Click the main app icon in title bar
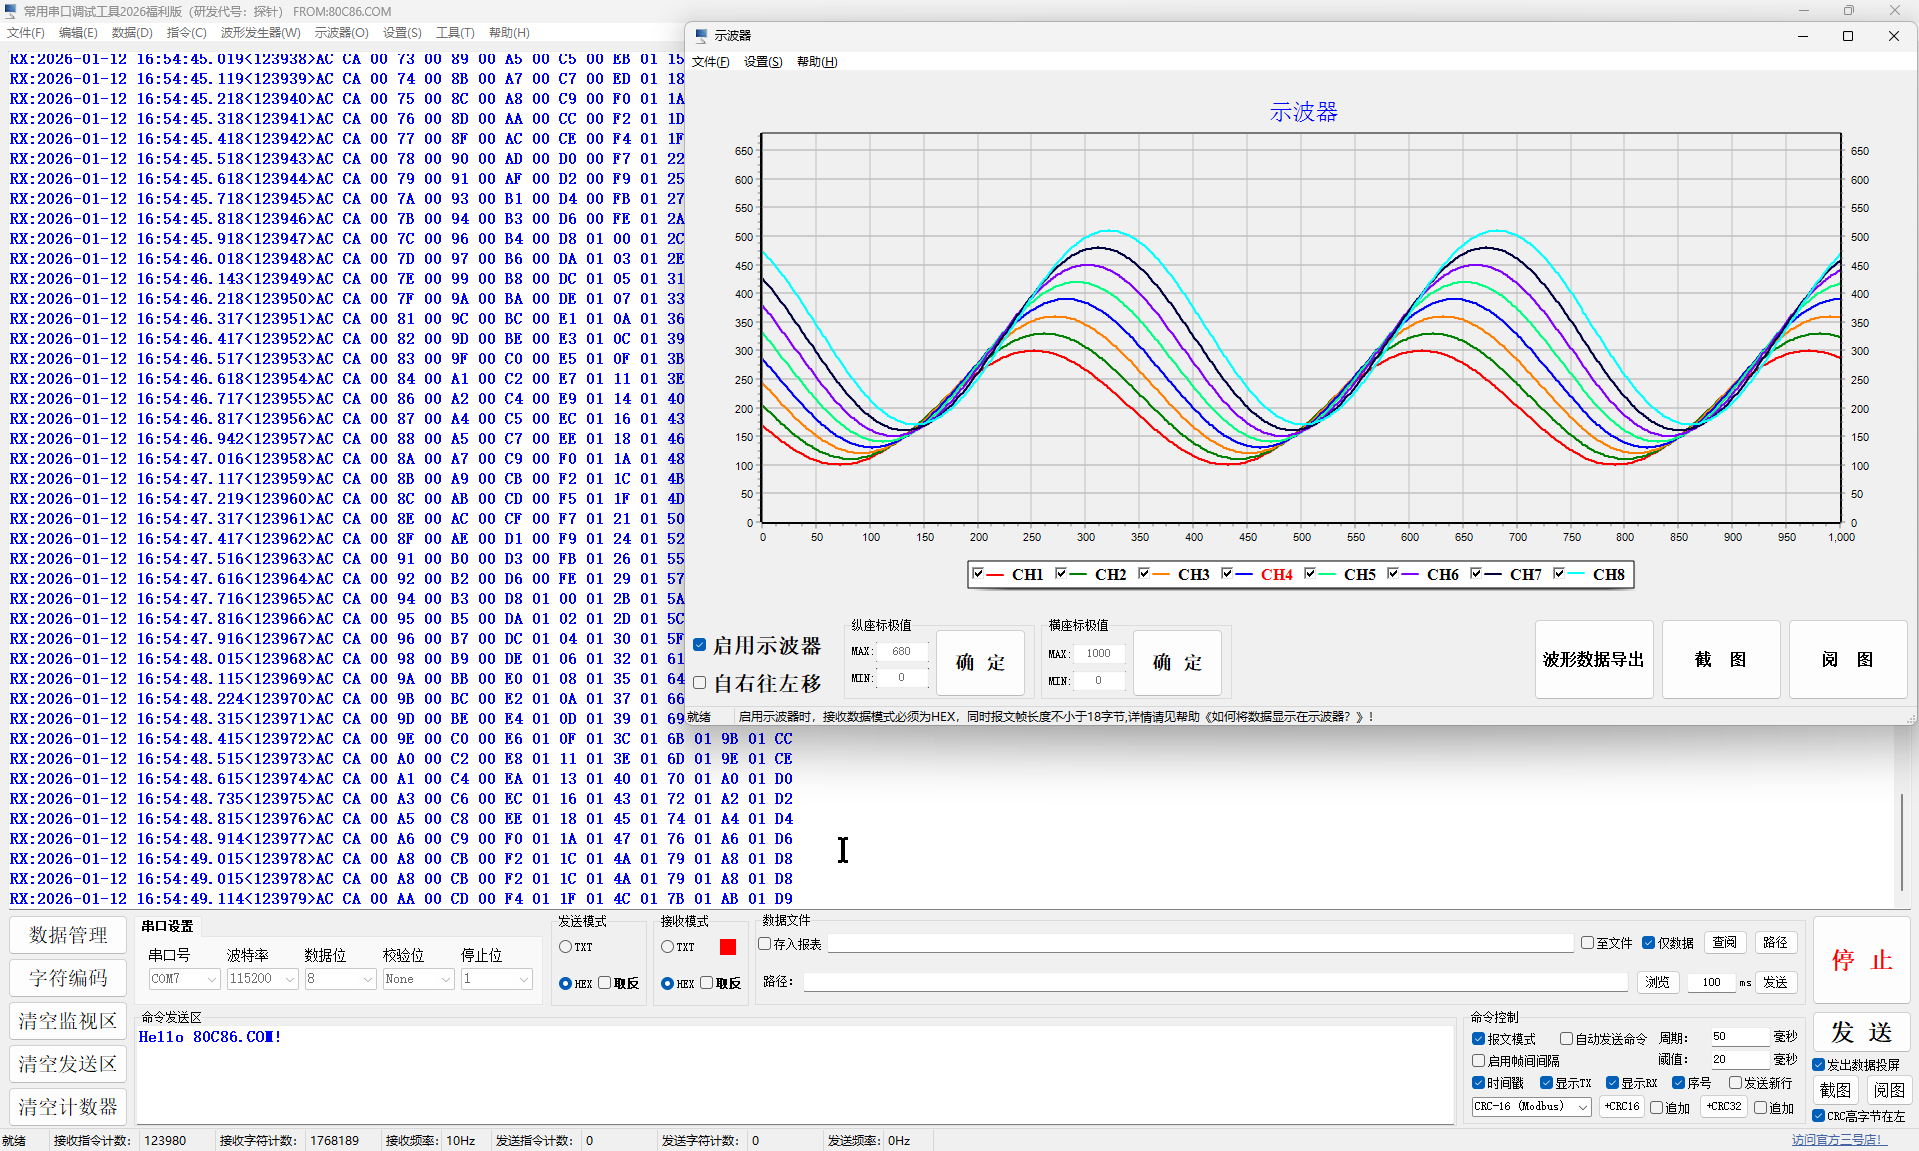Screen dimensions: 1919x1151 click(x=10, y=11)
